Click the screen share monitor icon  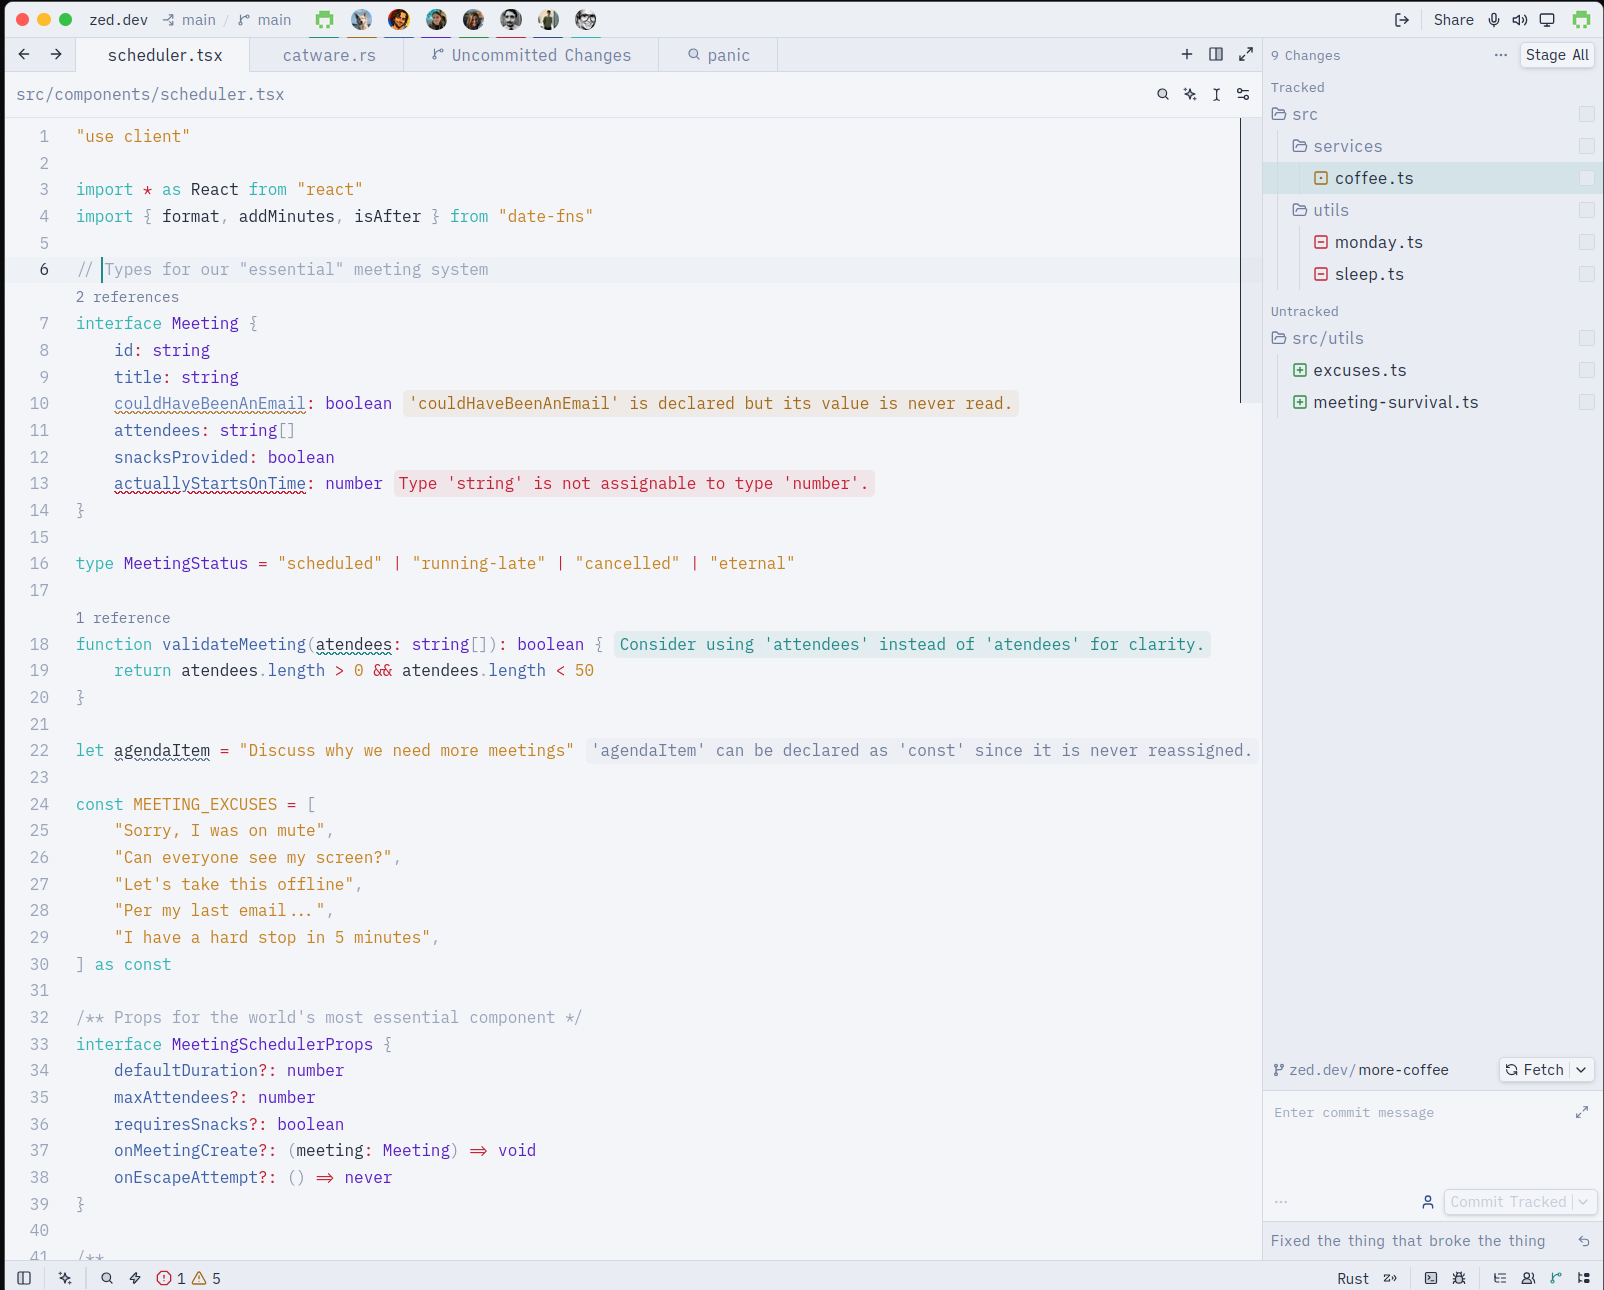tap(1547, 20)
